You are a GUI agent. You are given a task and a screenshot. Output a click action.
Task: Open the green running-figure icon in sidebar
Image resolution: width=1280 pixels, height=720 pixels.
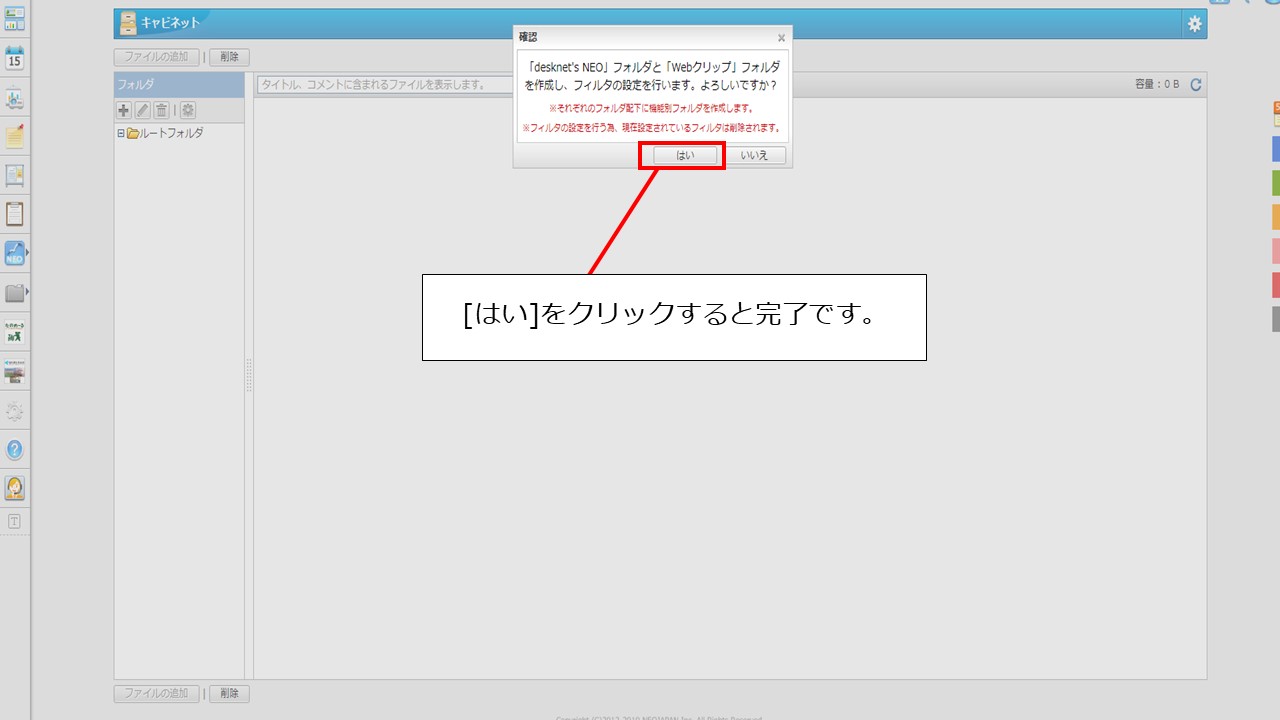coord(15,332)
